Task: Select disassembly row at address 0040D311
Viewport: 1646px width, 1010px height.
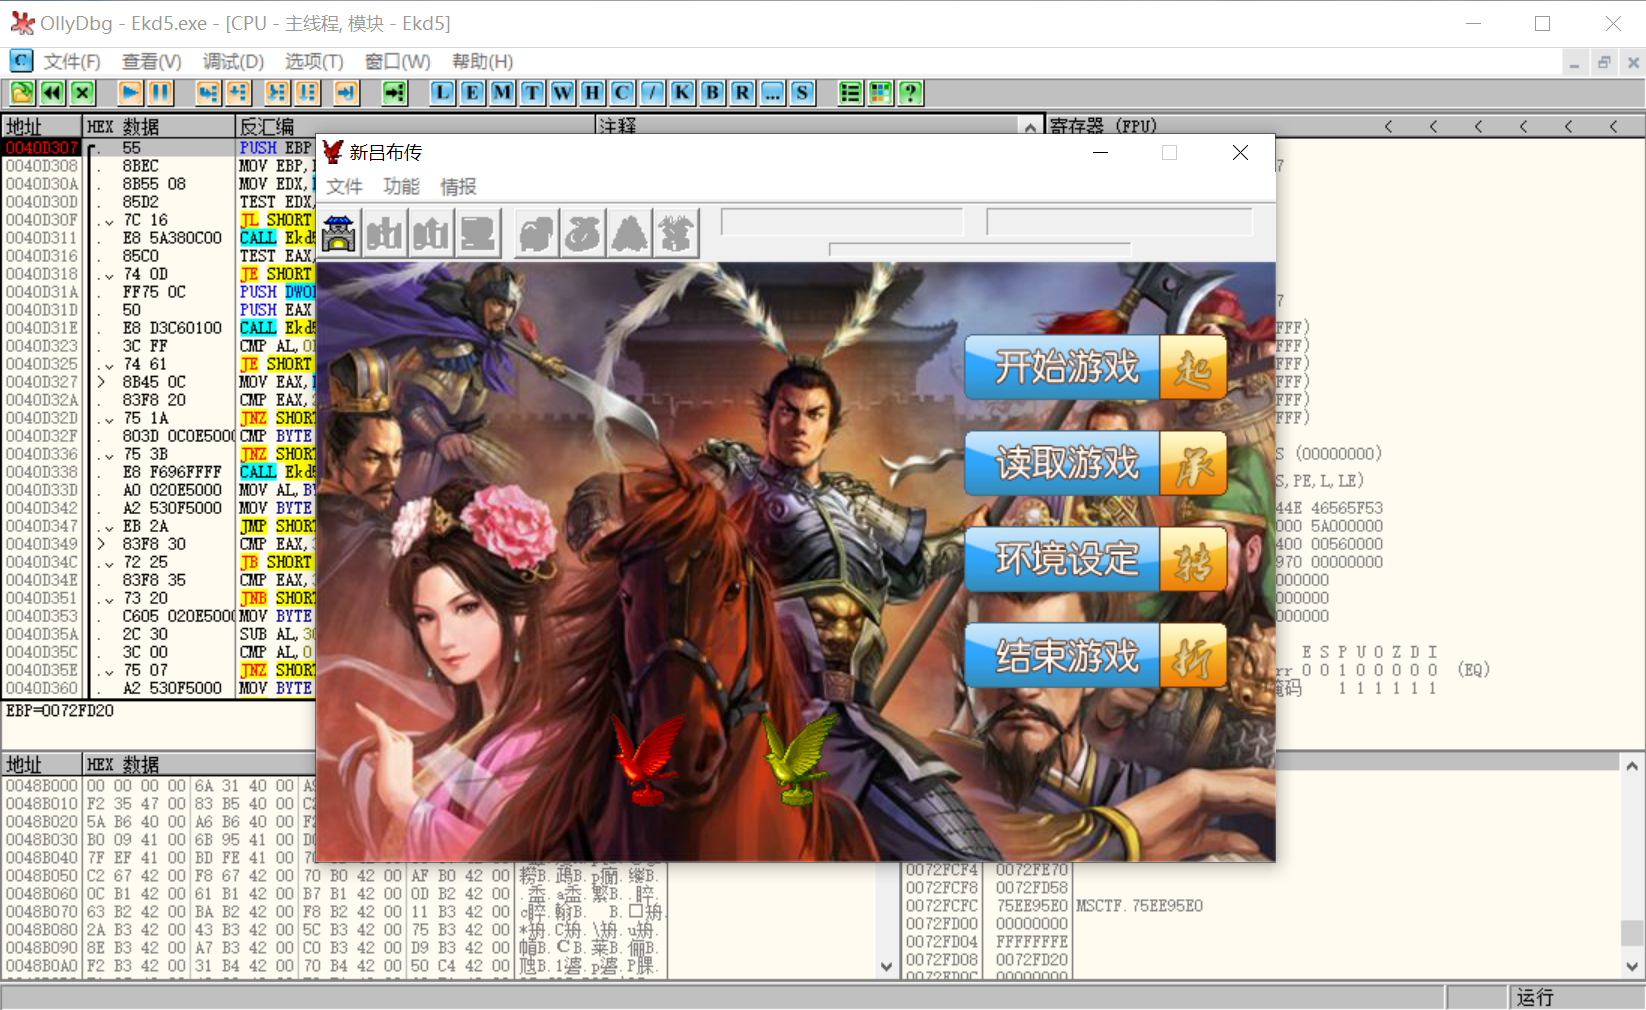Action: pos(160,238)
